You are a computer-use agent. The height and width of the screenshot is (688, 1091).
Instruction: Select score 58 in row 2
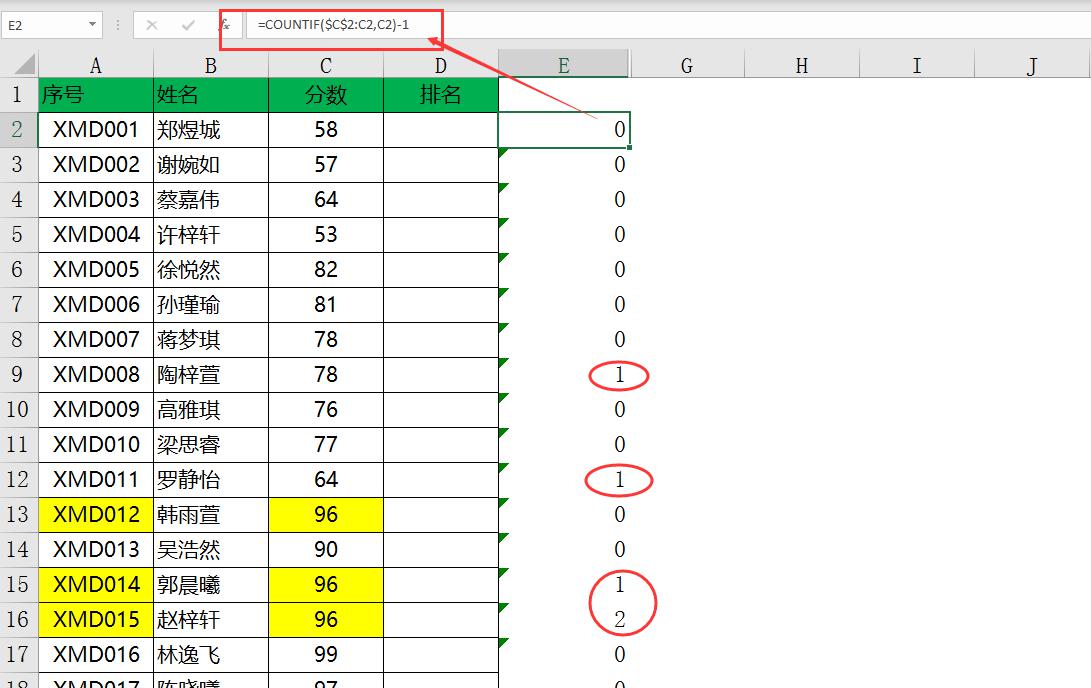click(326, 129)
